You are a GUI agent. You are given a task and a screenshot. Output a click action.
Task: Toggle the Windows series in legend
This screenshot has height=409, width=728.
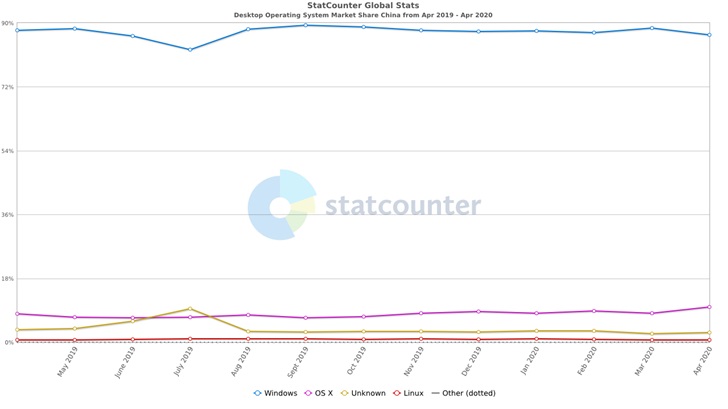pos(275,393)
